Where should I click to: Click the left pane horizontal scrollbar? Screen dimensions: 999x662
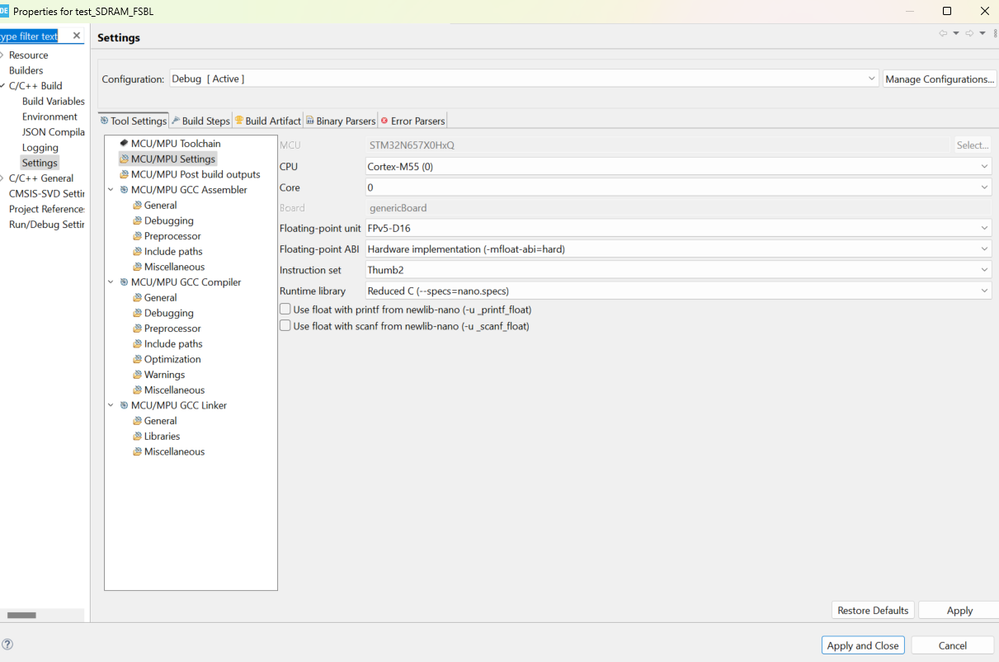tap(22, 615)
